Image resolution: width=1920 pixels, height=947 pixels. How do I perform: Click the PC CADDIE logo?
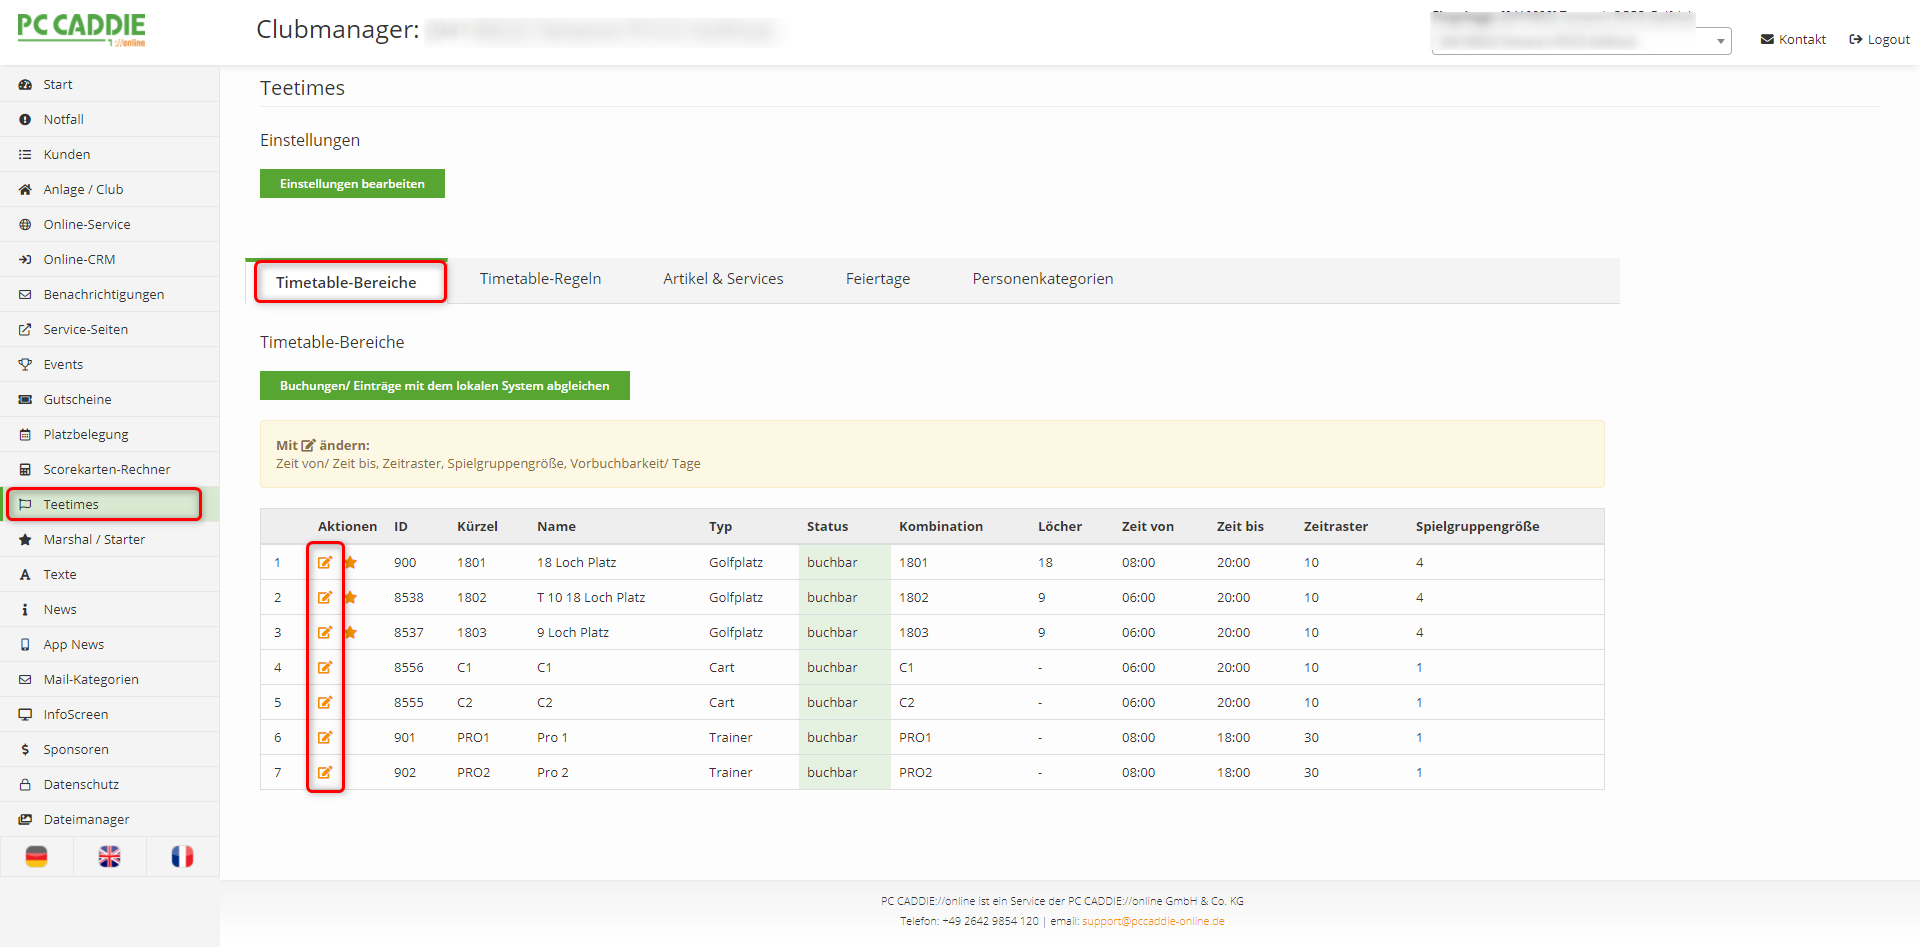(x=82, y=29)
